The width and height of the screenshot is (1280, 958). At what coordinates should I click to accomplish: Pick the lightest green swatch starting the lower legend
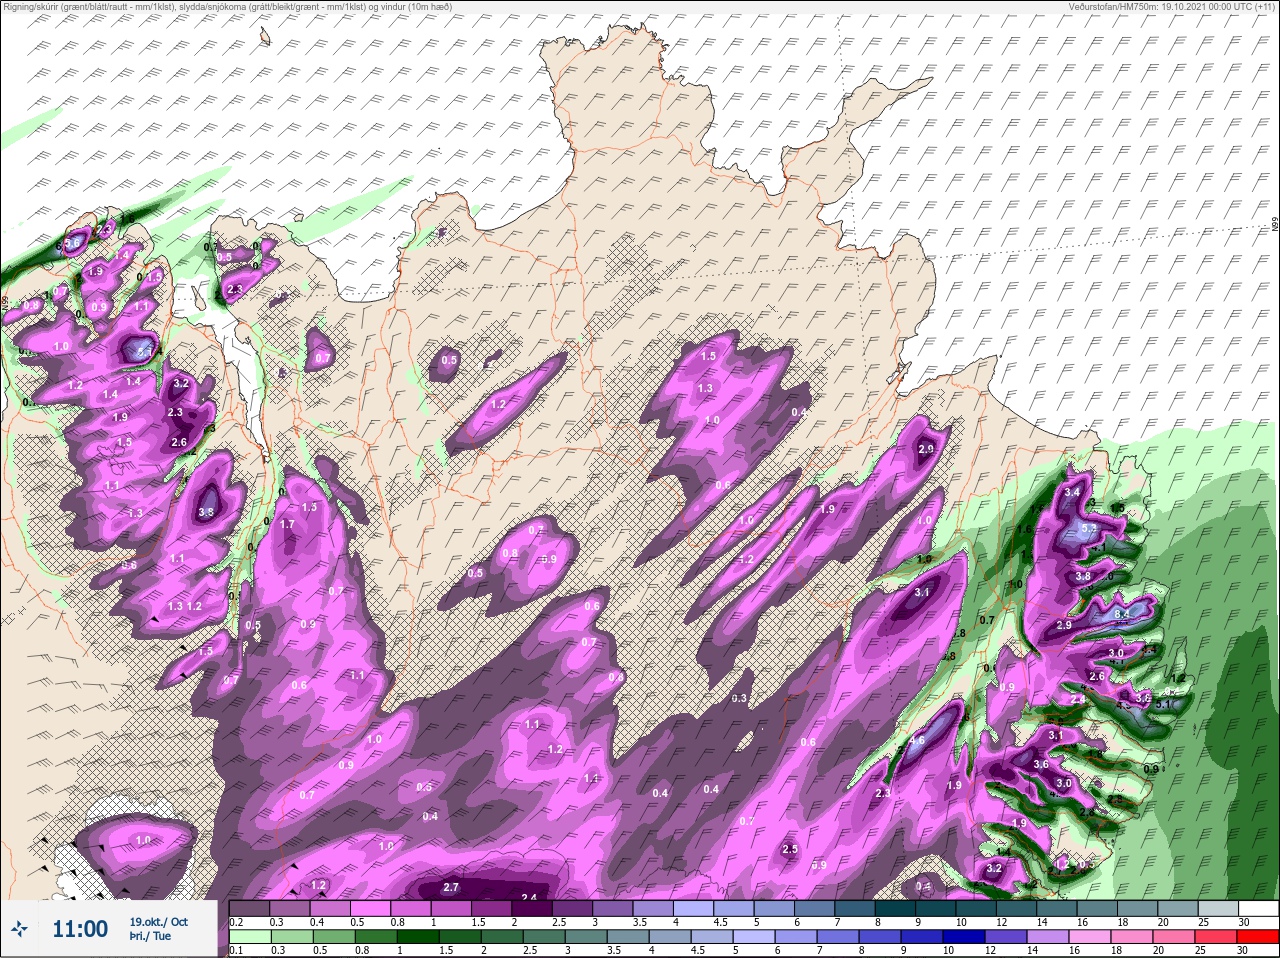(x=250, y=938)
